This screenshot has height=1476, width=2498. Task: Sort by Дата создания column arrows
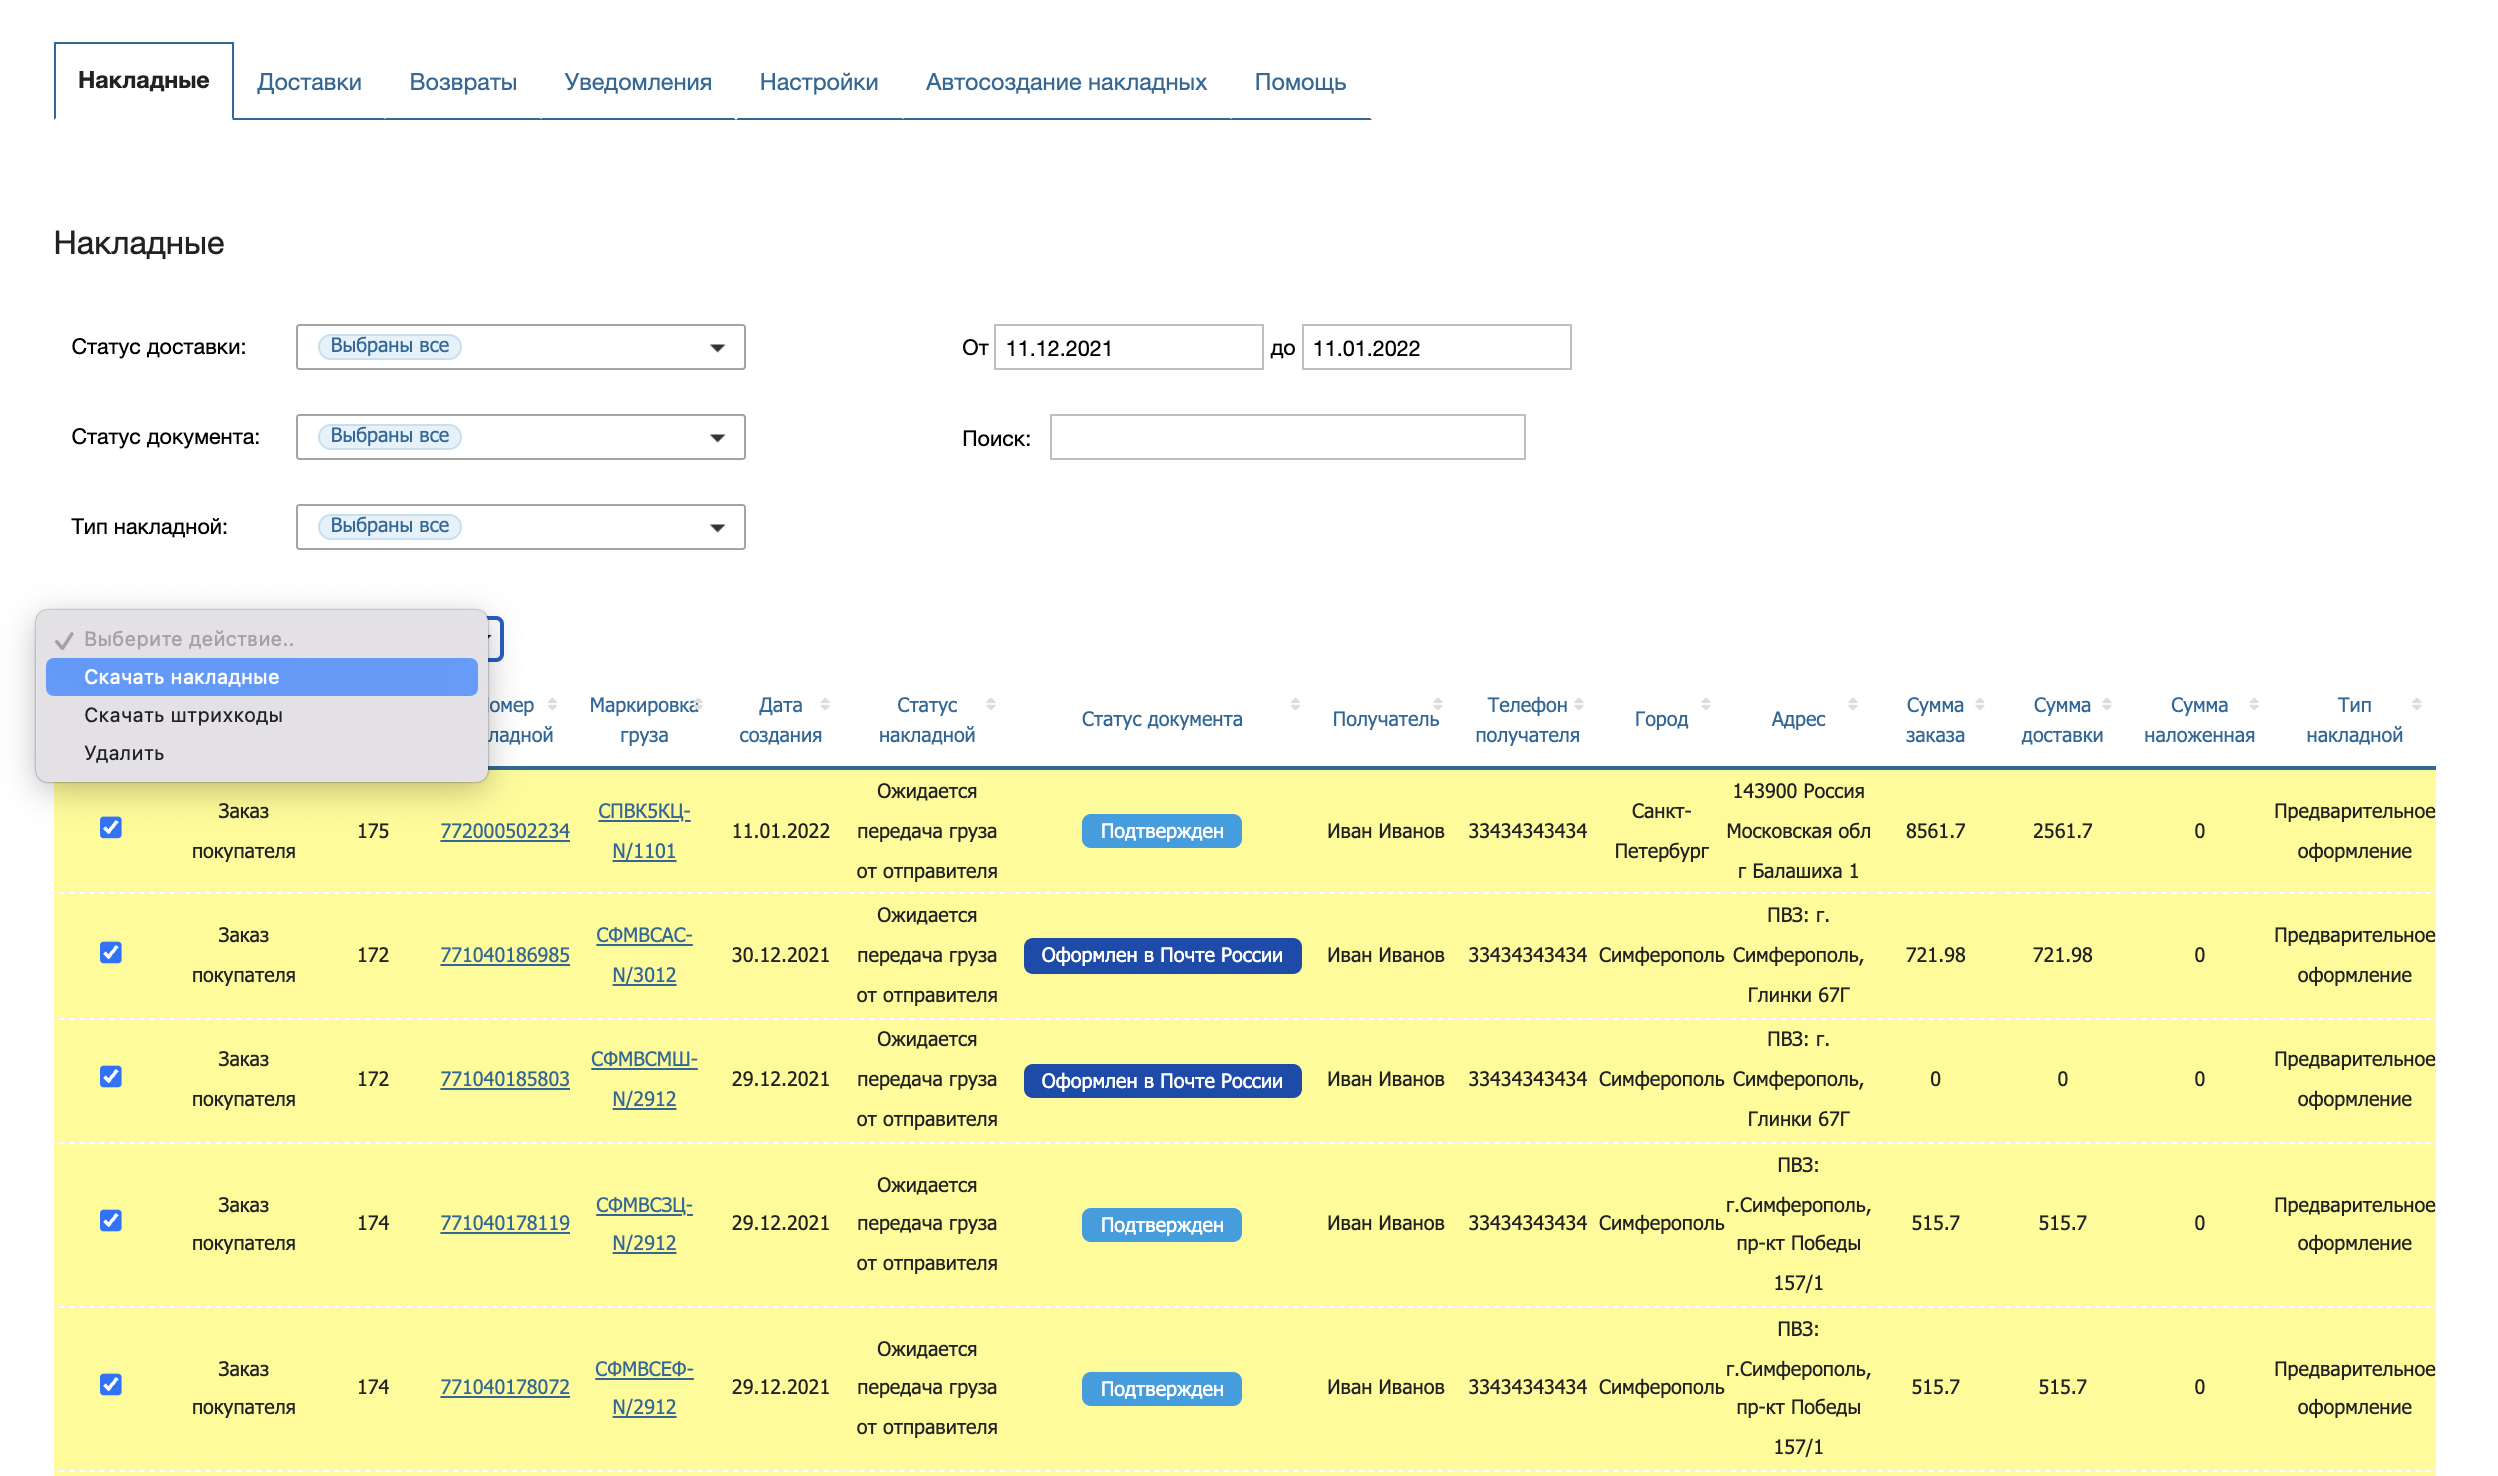825,705
